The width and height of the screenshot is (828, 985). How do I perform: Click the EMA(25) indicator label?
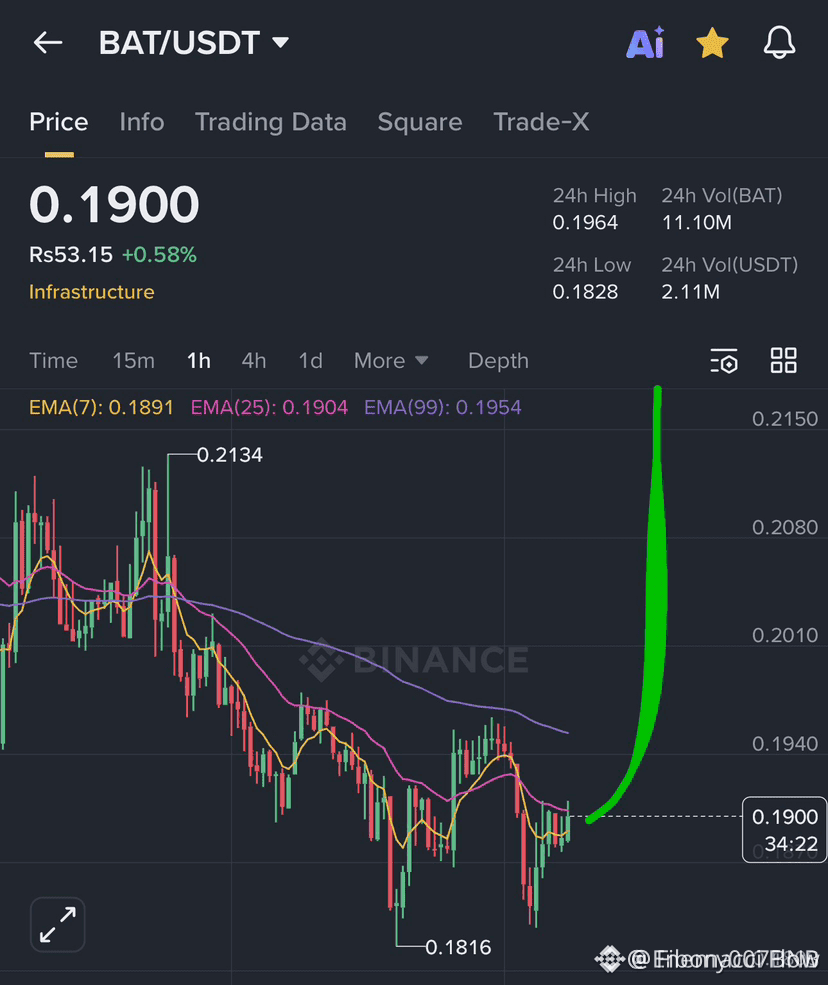click(268, 409)
